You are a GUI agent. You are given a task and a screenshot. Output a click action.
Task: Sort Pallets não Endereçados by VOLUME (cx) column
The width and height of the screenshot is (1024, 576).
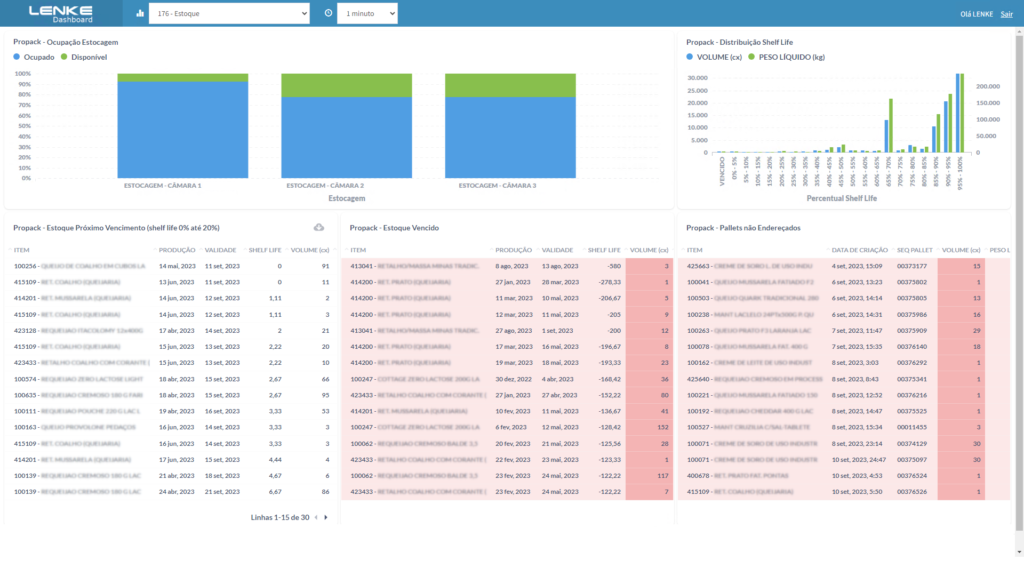pyautogui.click(x=961, y=250)
